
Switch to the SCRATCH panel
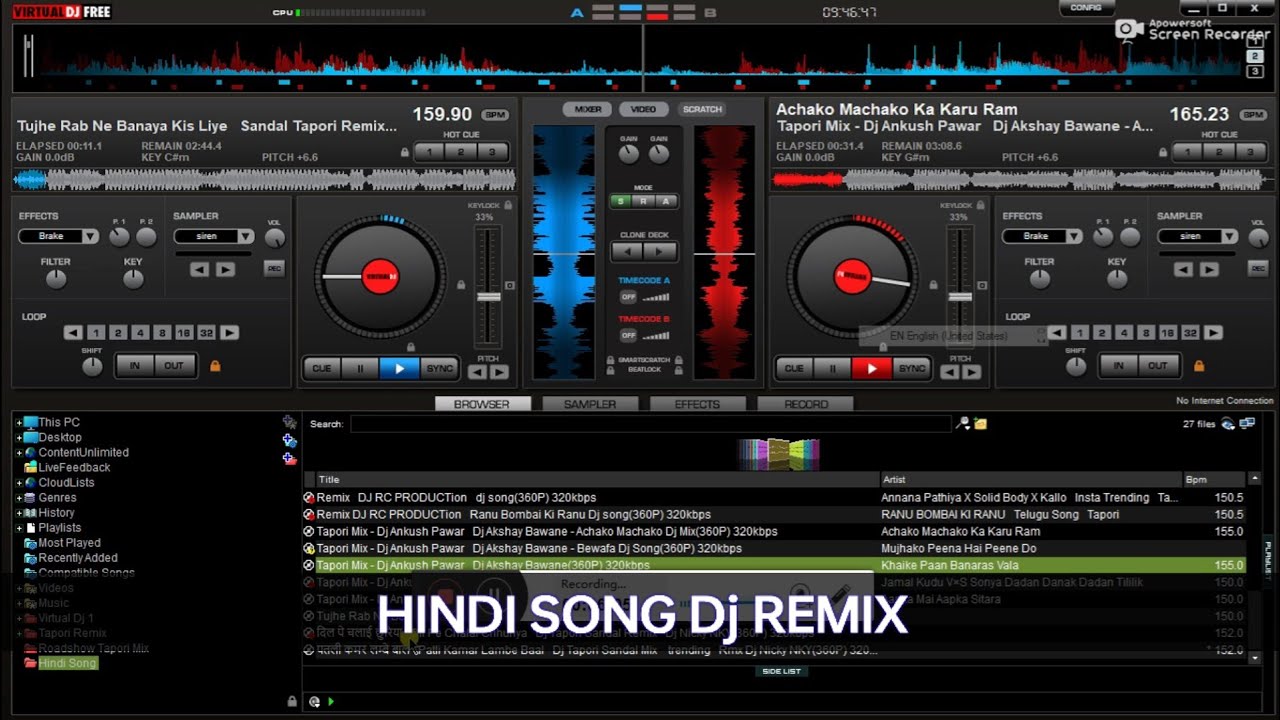pos(702,109)
